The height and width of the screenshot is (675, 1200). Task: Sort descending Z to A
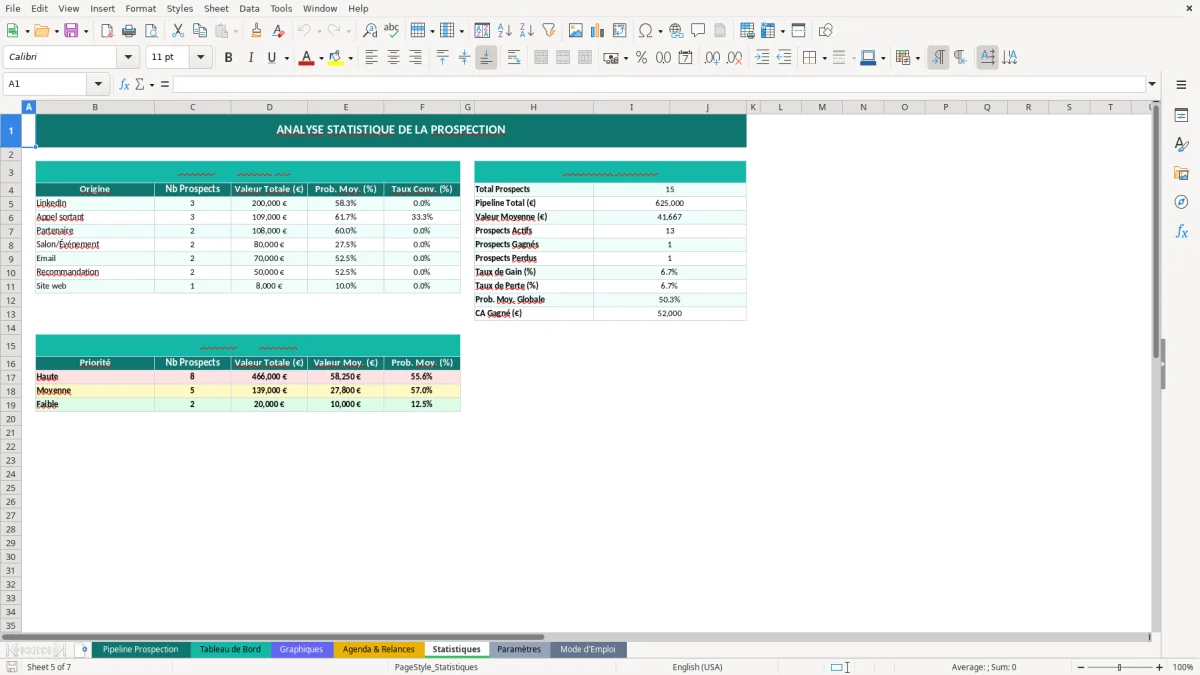527,31
